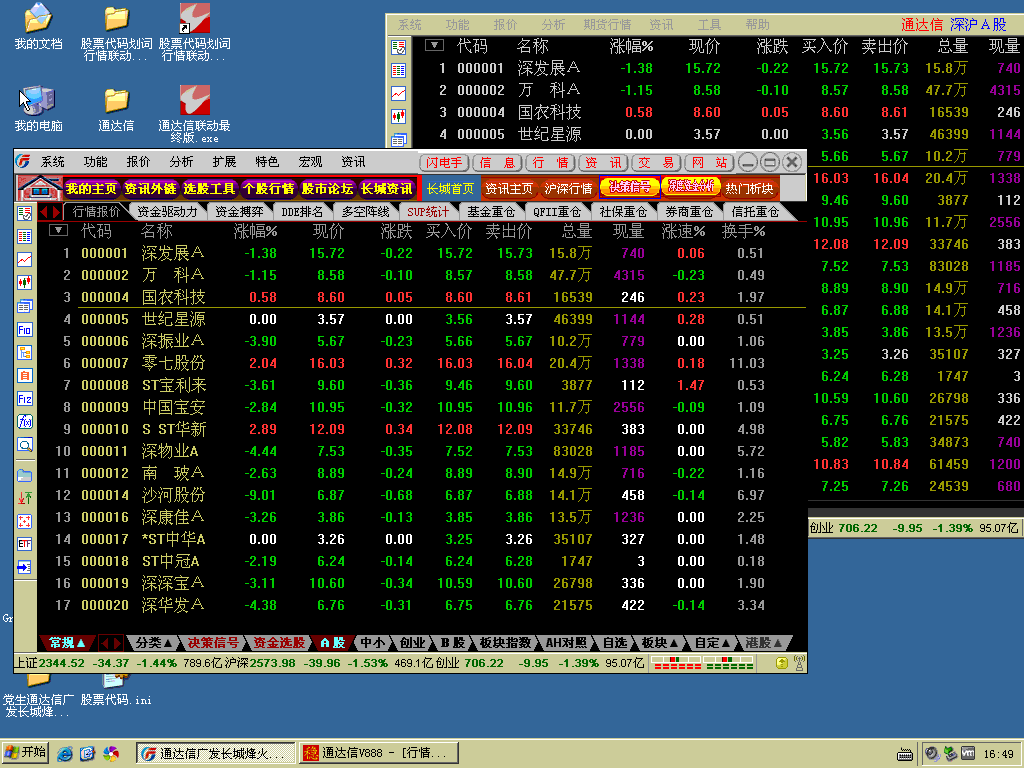Click the red-green market breadth indicator
Image resolution: width=1024 pixels, height=768 pixels.
click(703, 664)
